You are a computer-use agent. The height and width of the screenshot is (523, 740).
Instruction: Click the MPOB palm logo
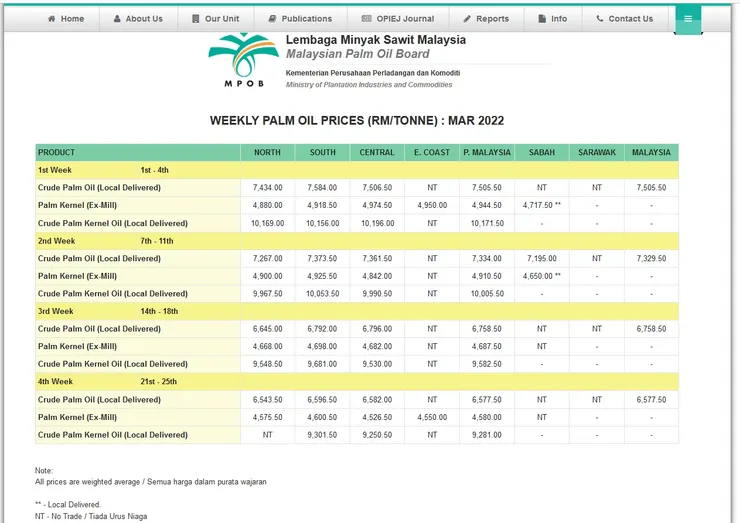244,60
